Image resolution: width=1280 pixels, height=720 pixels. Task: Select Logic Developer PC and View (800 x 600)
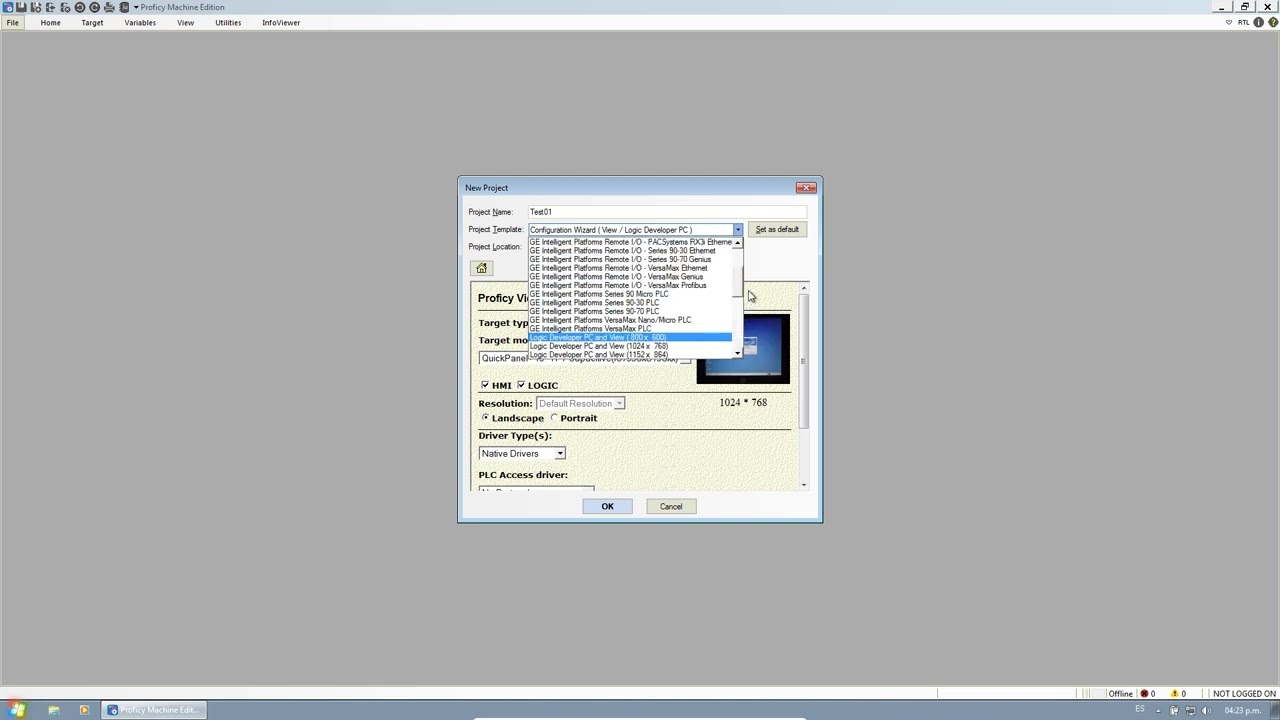(631, 337)
